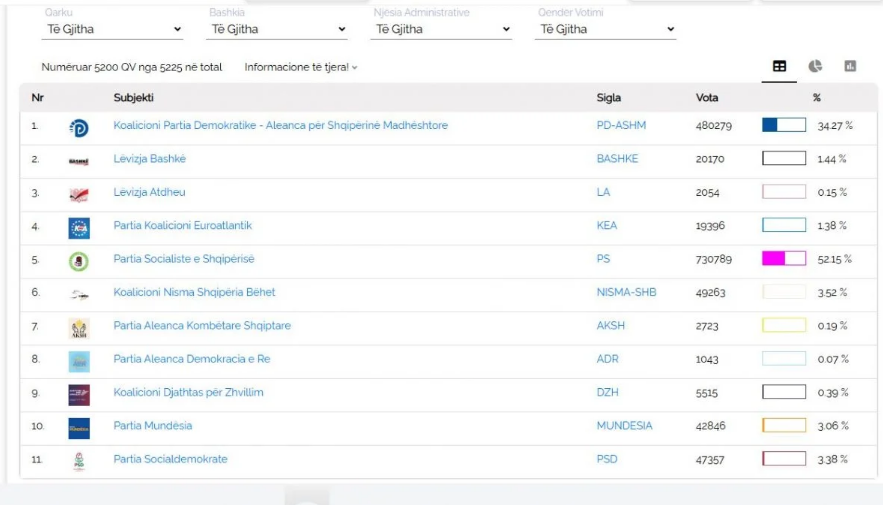Image resolution: width=883 pixels, height=505 pixels.
Task: Click the Partia Socialiste logo icon
Action: click(x=79, y=261)
